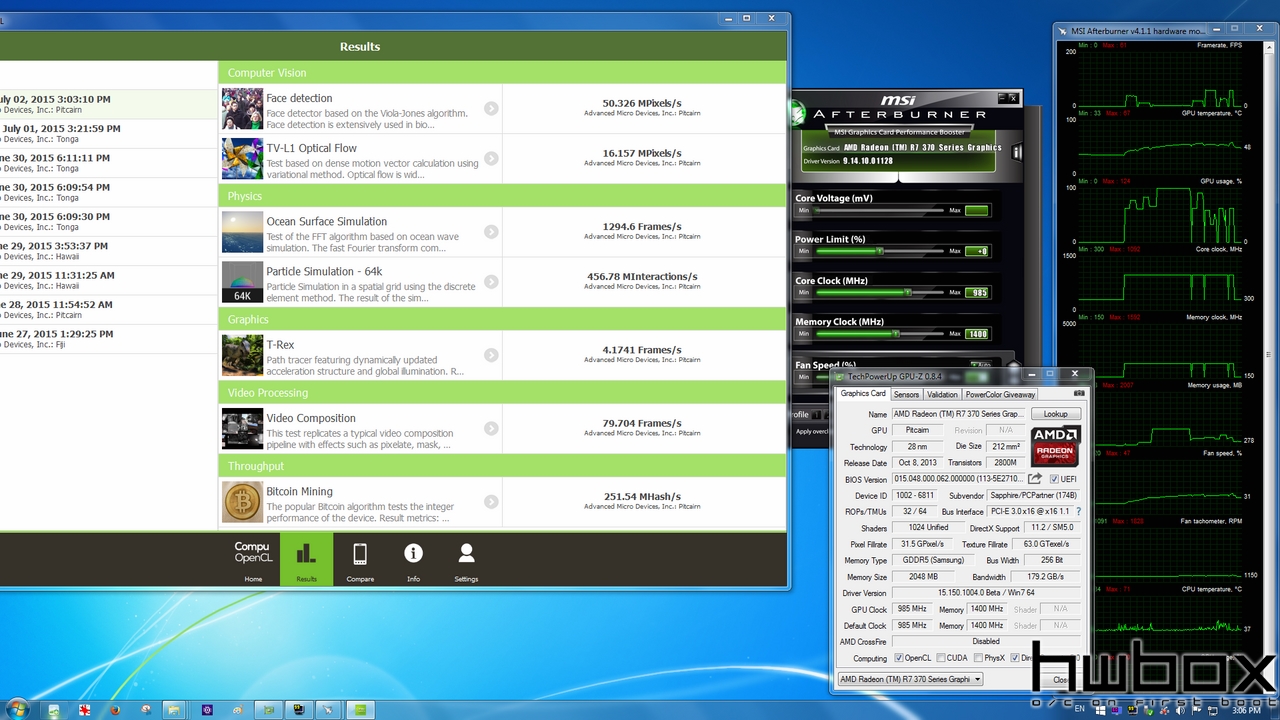This screenshot has width=1280, height=720.
Task: Click the Ocean Surface Simulation thumbnail
Action: point(242,232)
